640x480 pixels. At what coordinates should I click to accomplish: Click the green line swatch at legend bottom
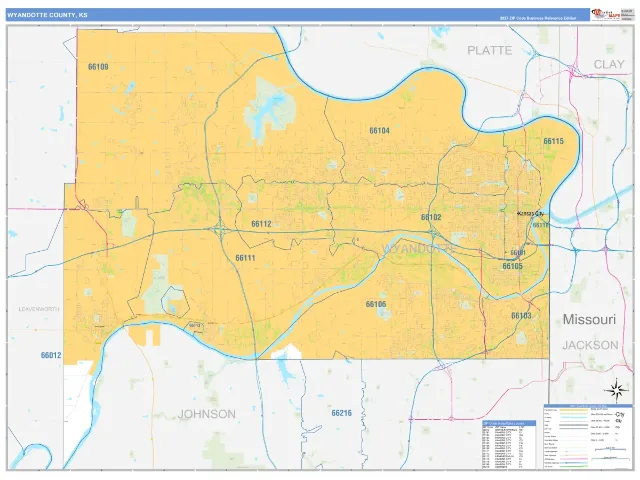574,467
